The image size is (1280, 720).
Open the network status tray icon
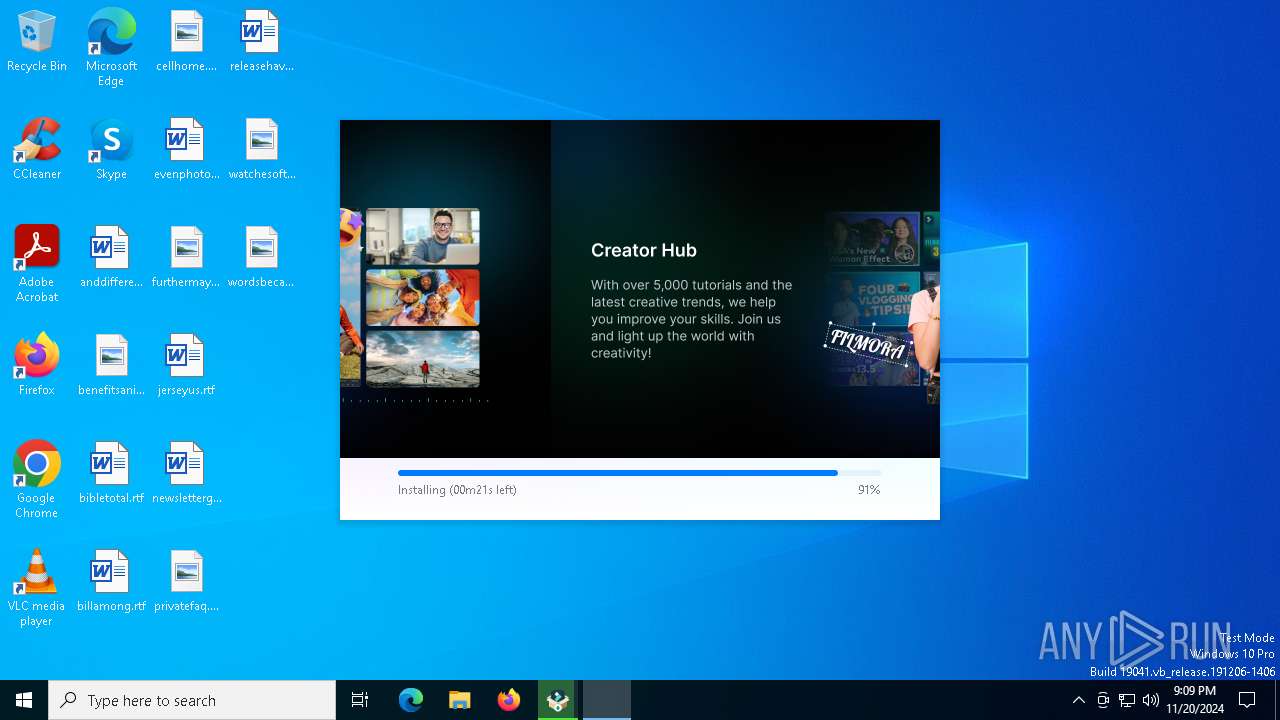coord(1127,700)
